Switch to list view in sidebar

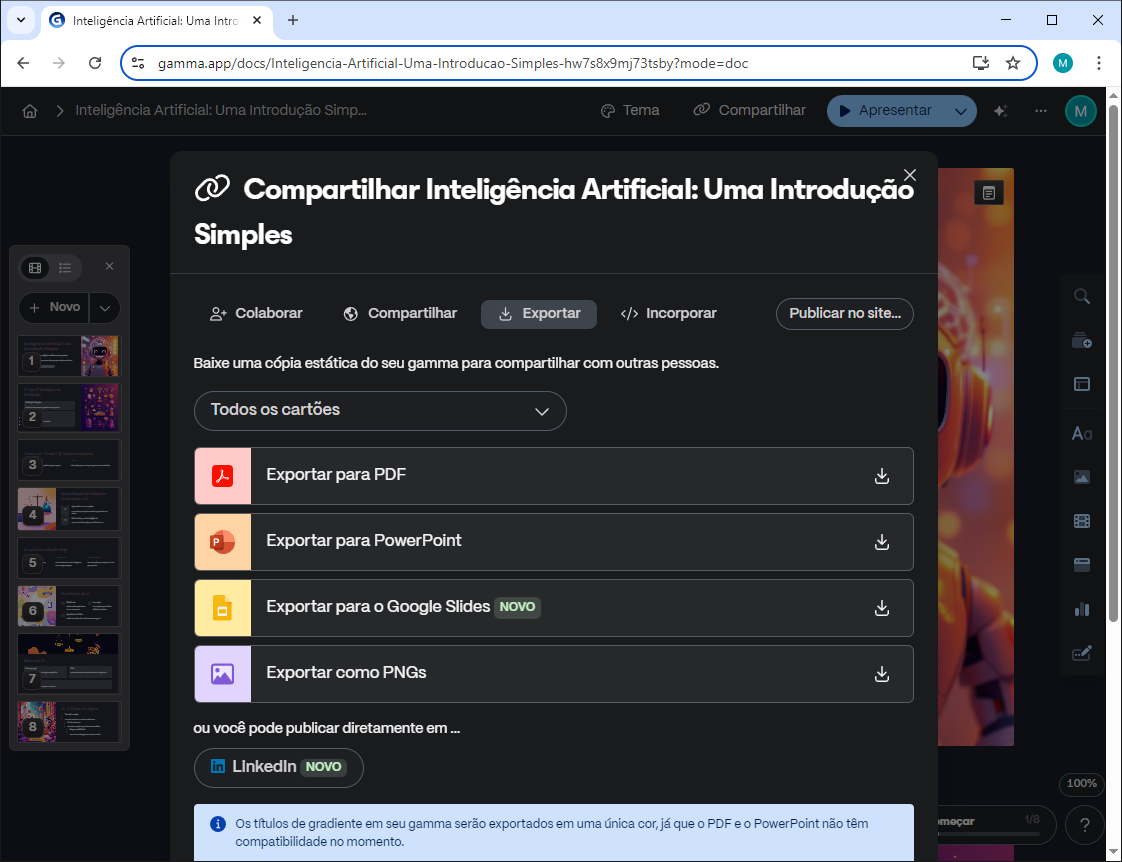[65, 267]
